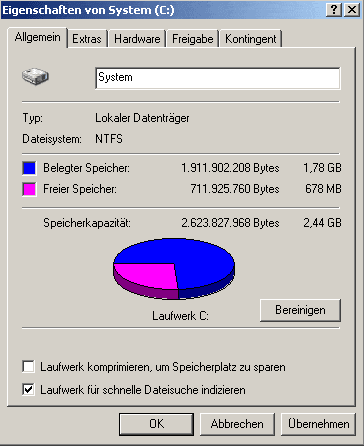
Task: Switch to the Extras tab
Action: tap(87, 39)
